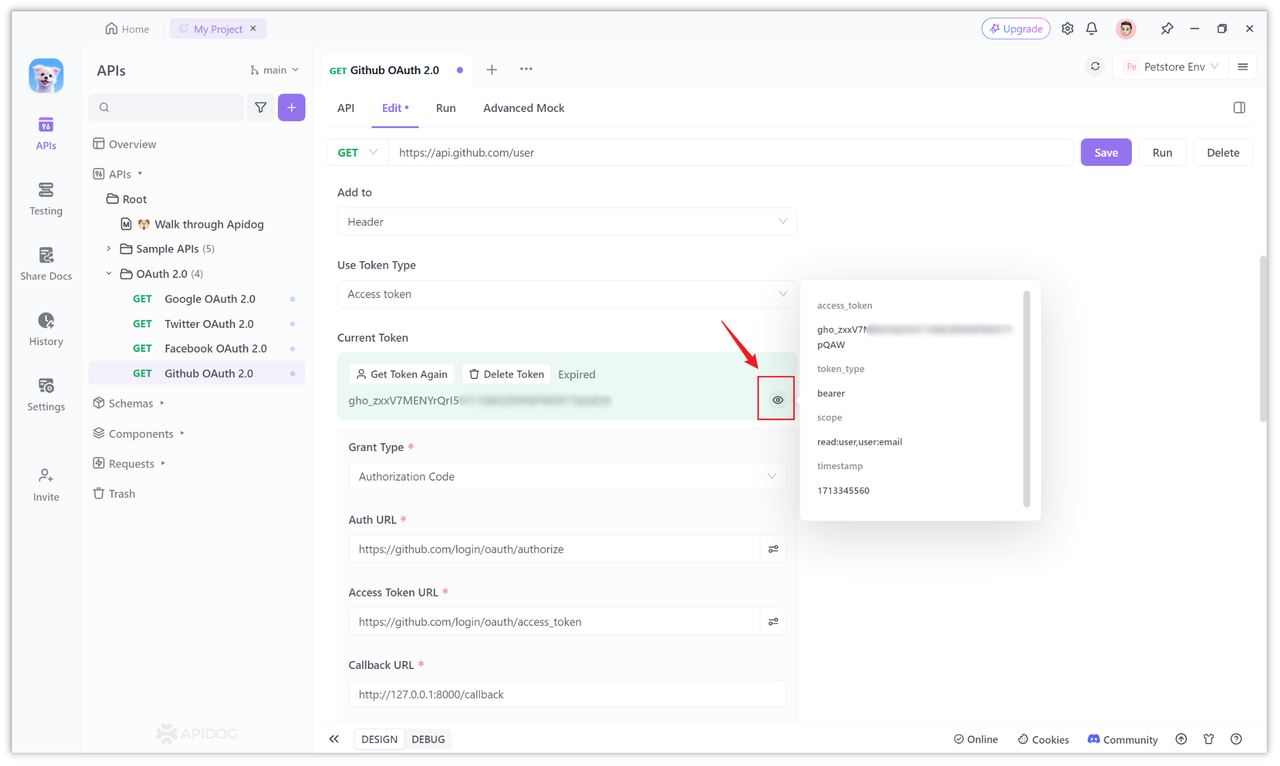The width and height of the screenshot is (1280, 766).
Task: Open Share Docs in the sidebar
Action: coord(46,264)
